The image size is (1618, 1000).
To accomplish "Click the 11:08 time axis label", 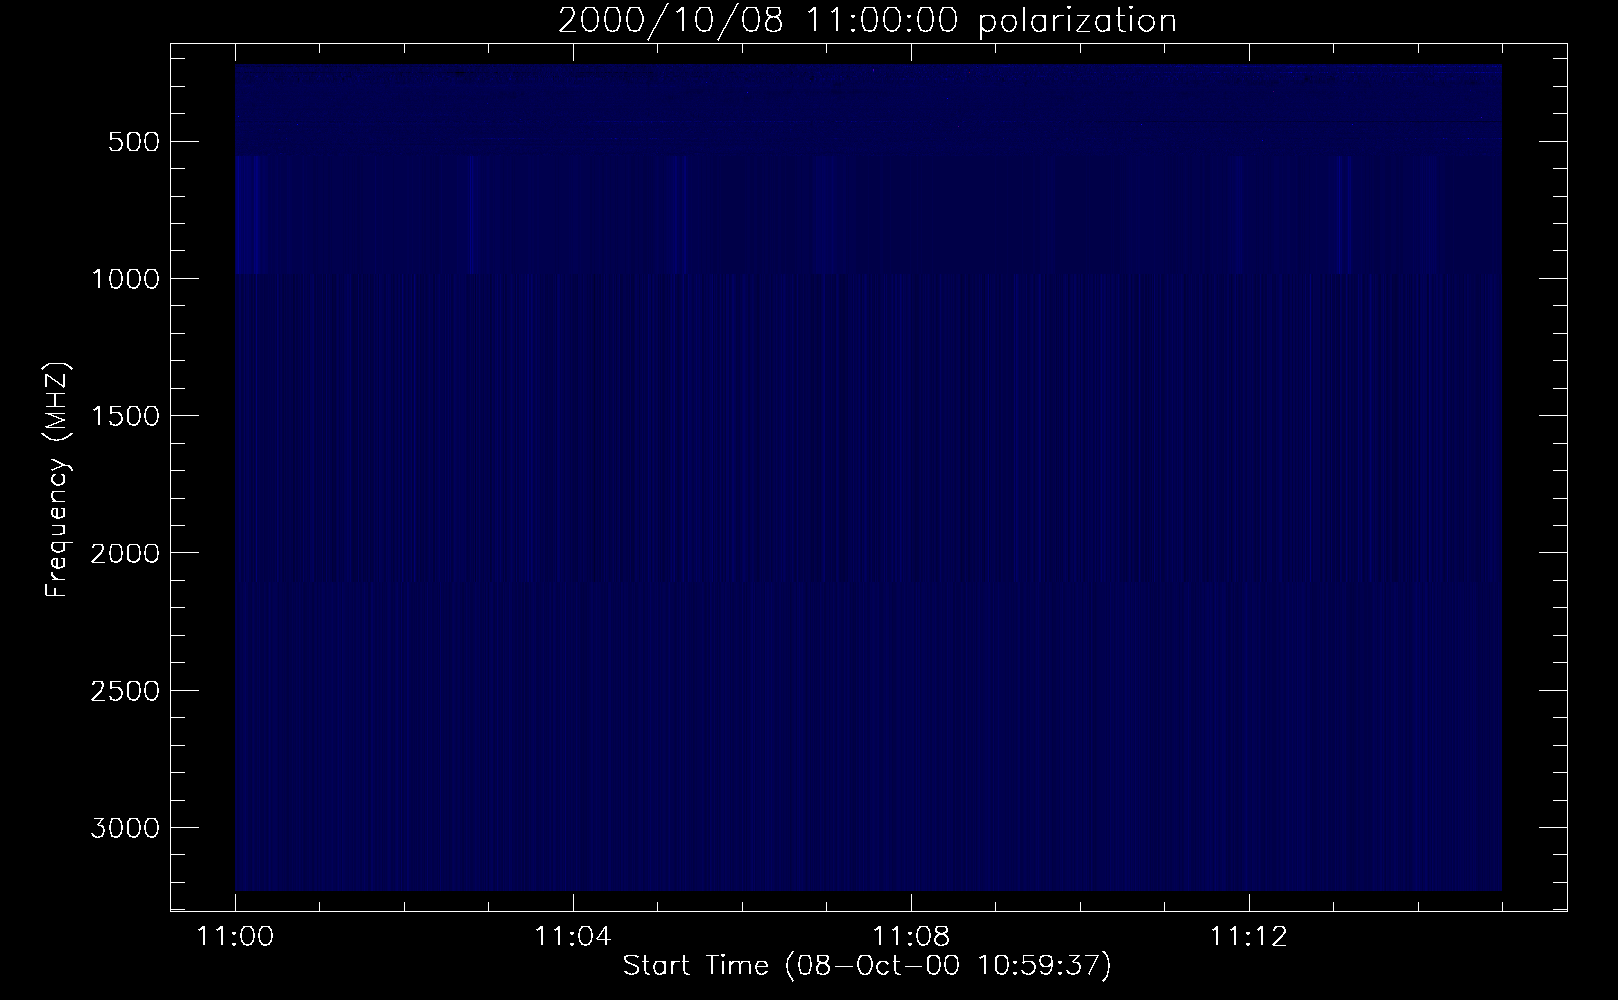I will [911, 937].
